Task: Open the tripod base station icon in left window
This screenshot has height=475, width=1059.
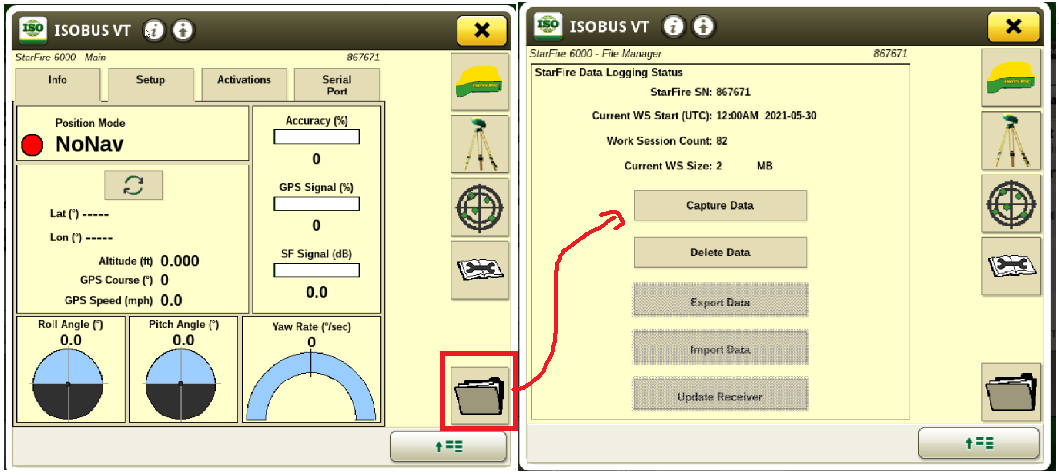Action: point(480,143)
